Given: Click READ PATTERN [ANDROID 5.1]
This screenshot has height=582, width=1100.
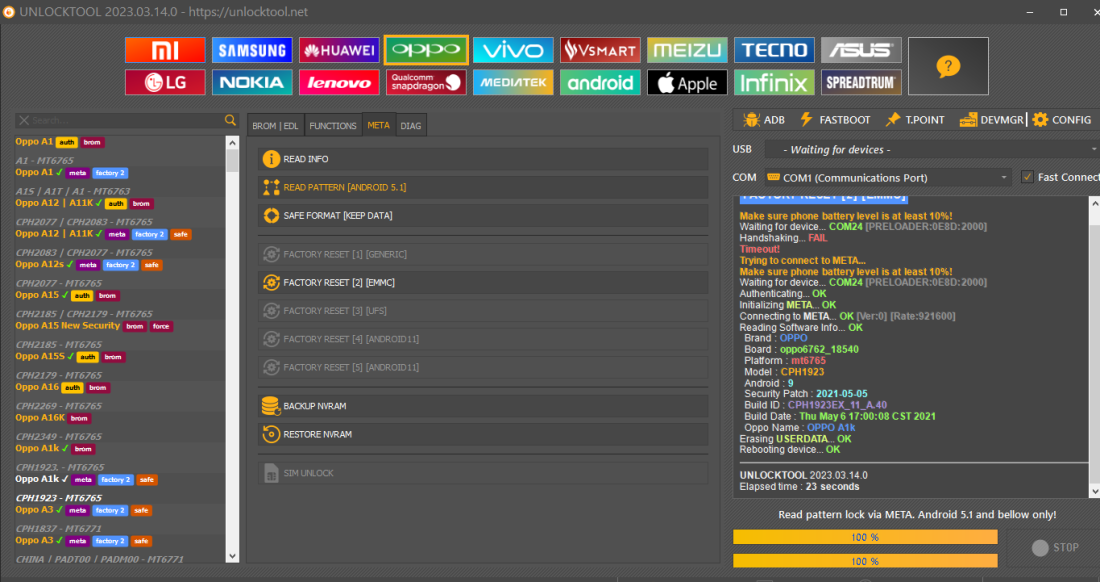Looking at the screenshot, I should click(x=483, y=187).
